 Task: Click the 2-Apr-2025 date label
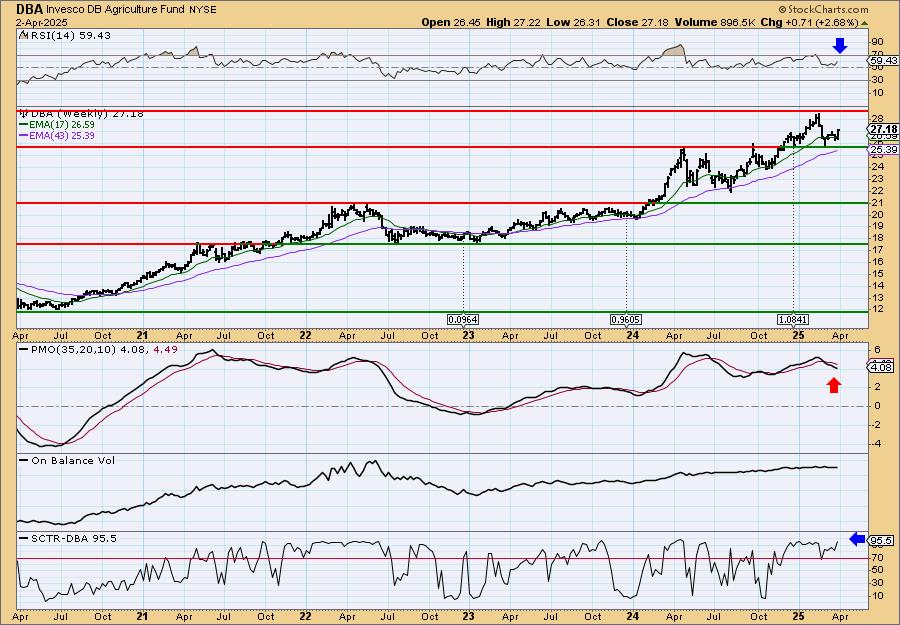[42, 22]
